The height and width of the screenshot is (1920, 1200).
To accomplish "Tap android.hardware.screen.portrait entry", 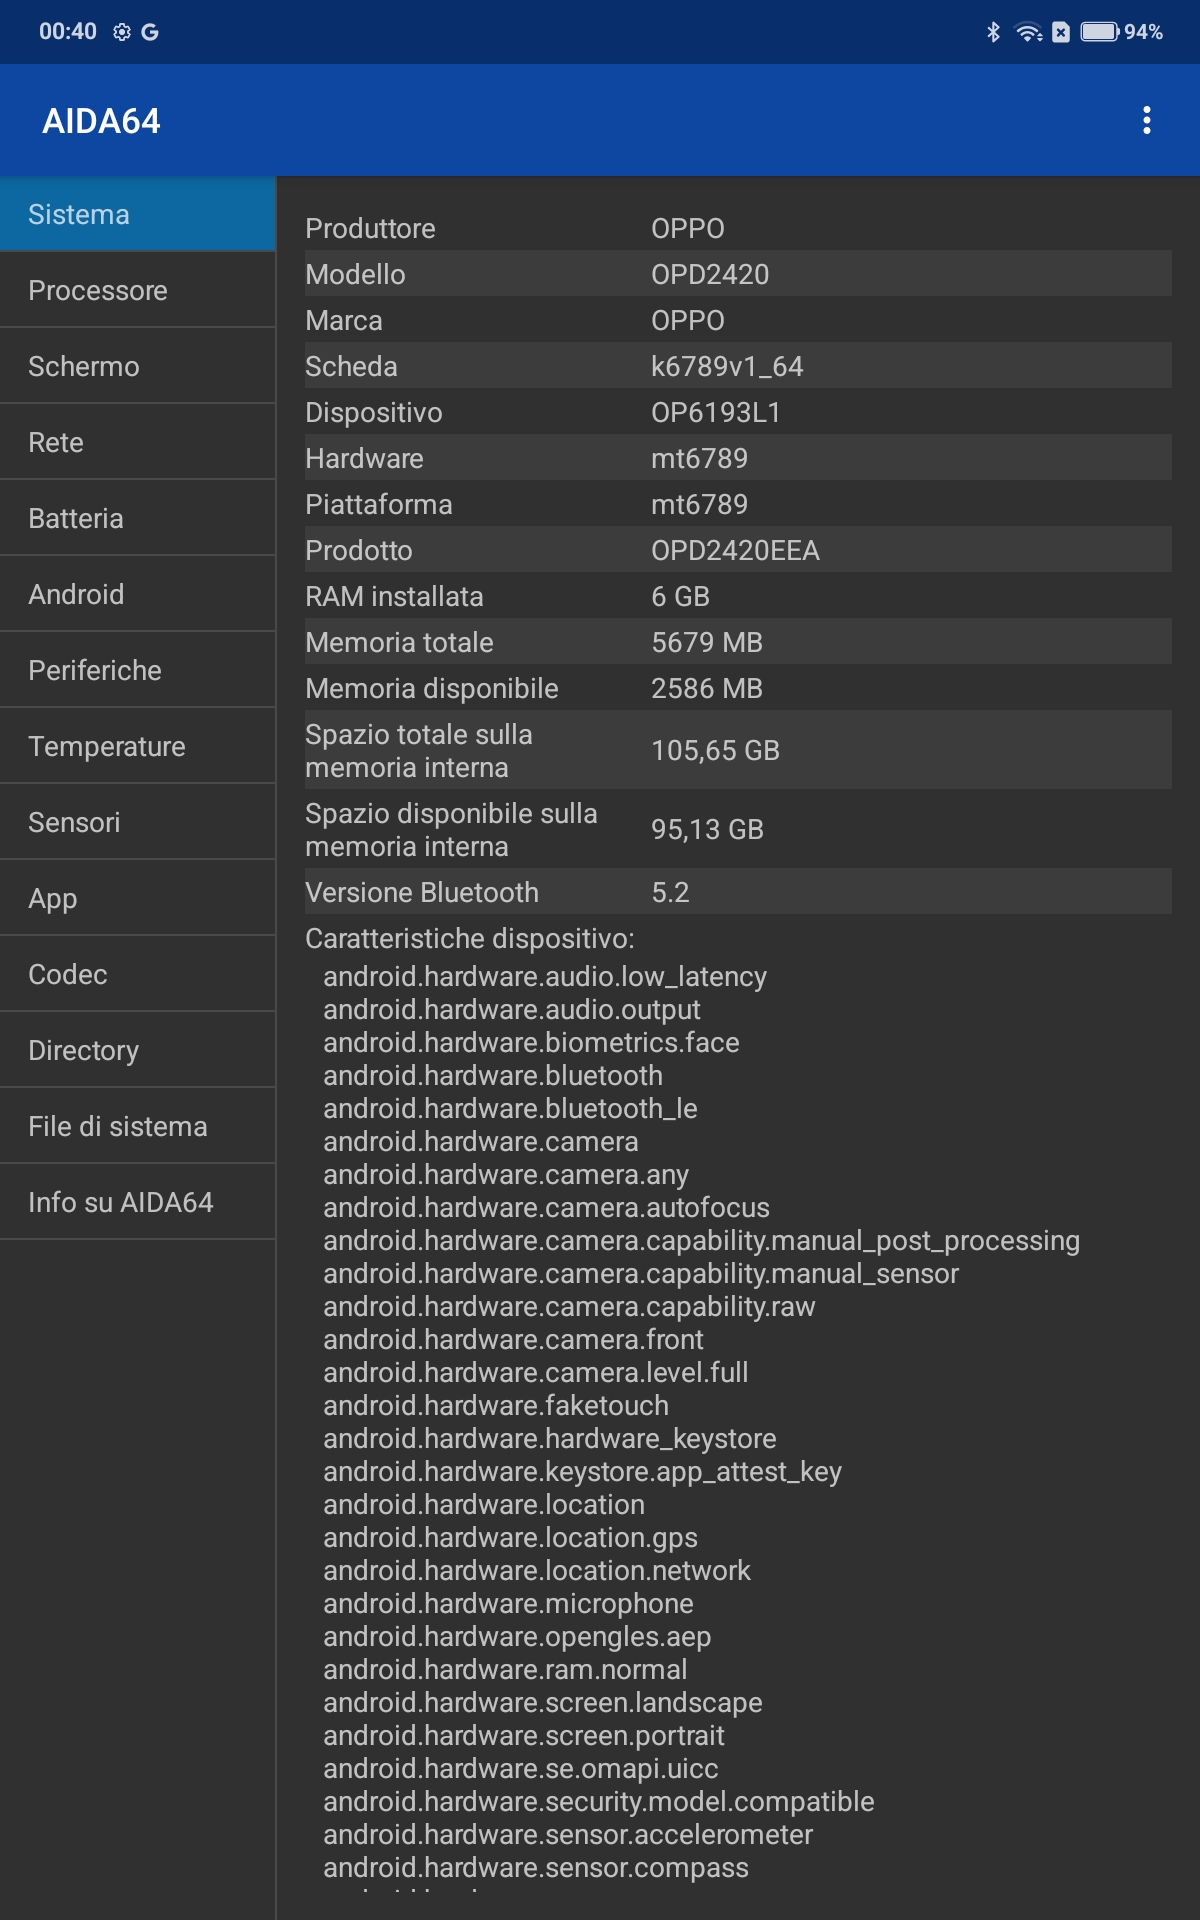I will coord(524,1735).
